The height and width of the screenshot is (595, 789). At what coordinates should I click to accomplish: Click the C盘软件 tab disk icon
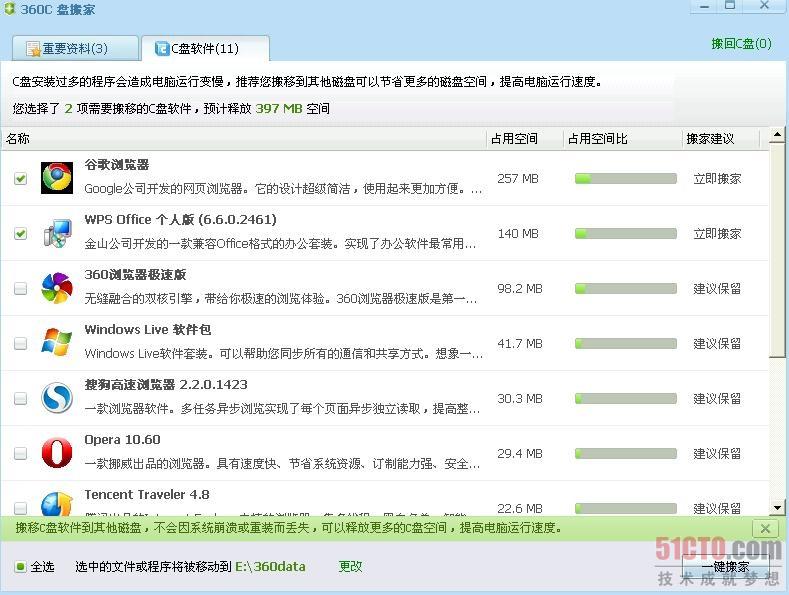point(162,48)
